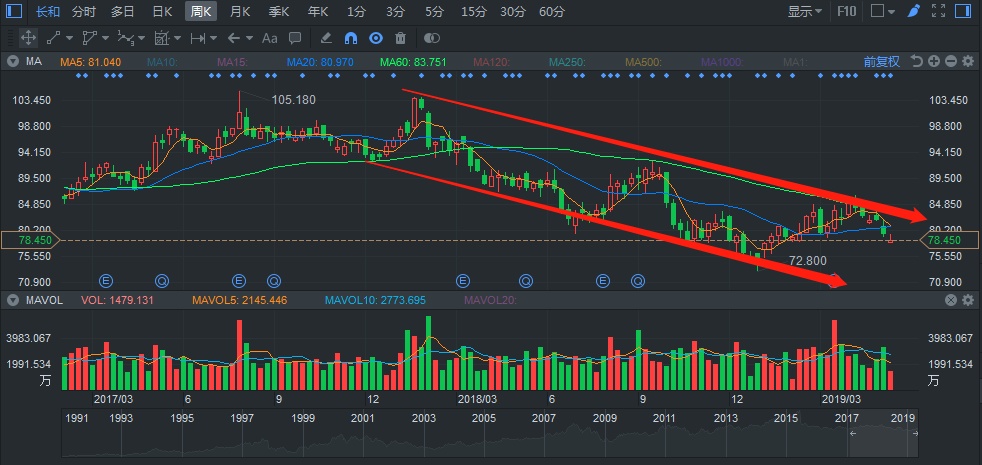Delete drawings with the trash can icon
This screenshot has width=982, height=465.
pos(401,38)
